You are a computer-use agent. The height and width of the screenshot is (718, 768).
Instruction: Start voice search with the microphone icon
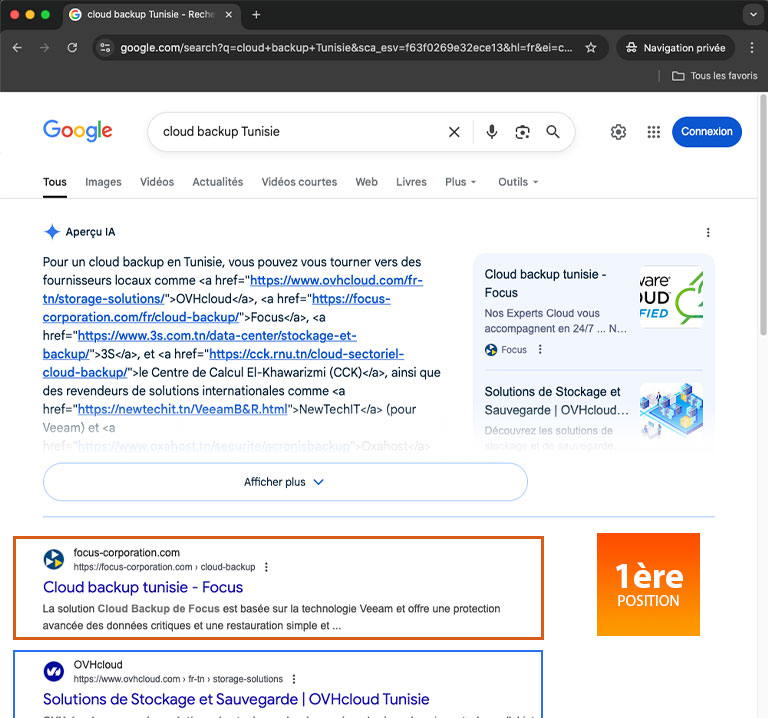[491, 132]
